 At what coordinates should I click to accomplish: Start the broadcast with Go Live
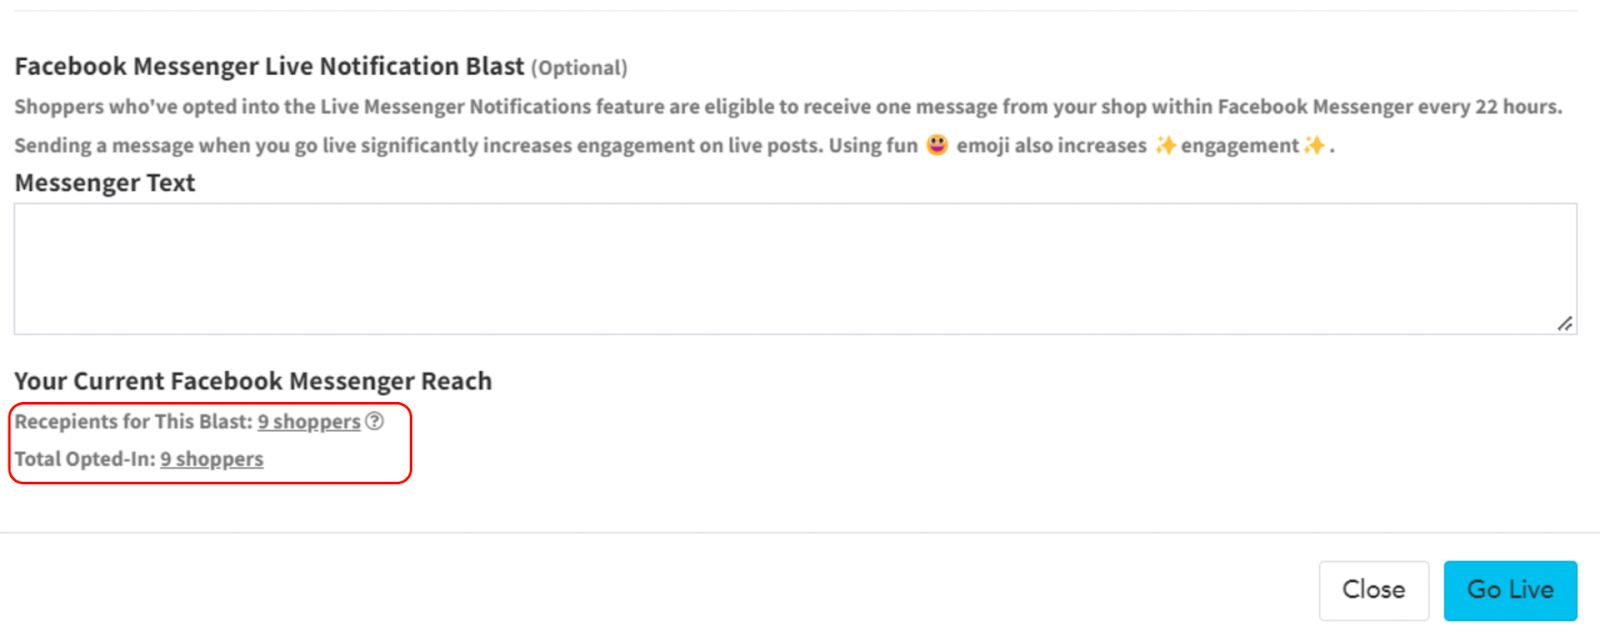pos(1510,590)
